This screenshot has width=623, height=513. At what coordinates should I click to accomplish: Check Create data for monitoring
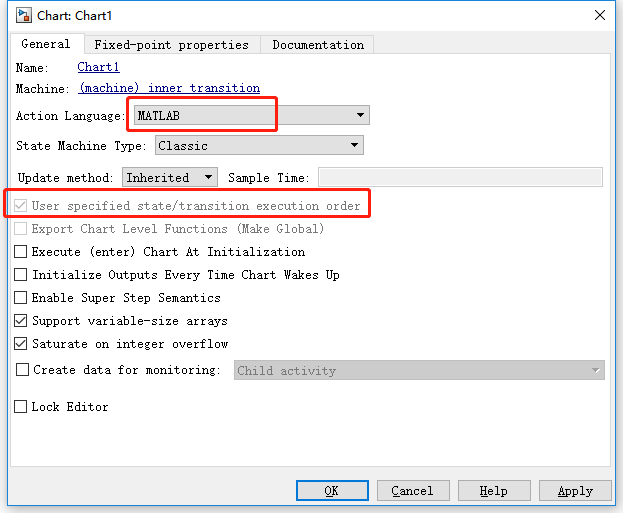(x=22, y=370)
